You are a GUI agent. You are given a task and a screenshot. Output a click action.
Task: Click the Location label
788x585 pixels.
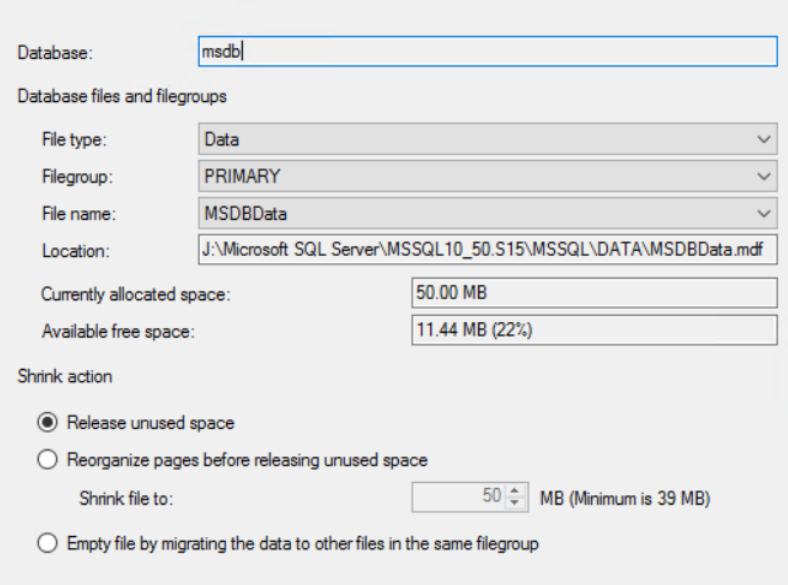tap(76, 251)
